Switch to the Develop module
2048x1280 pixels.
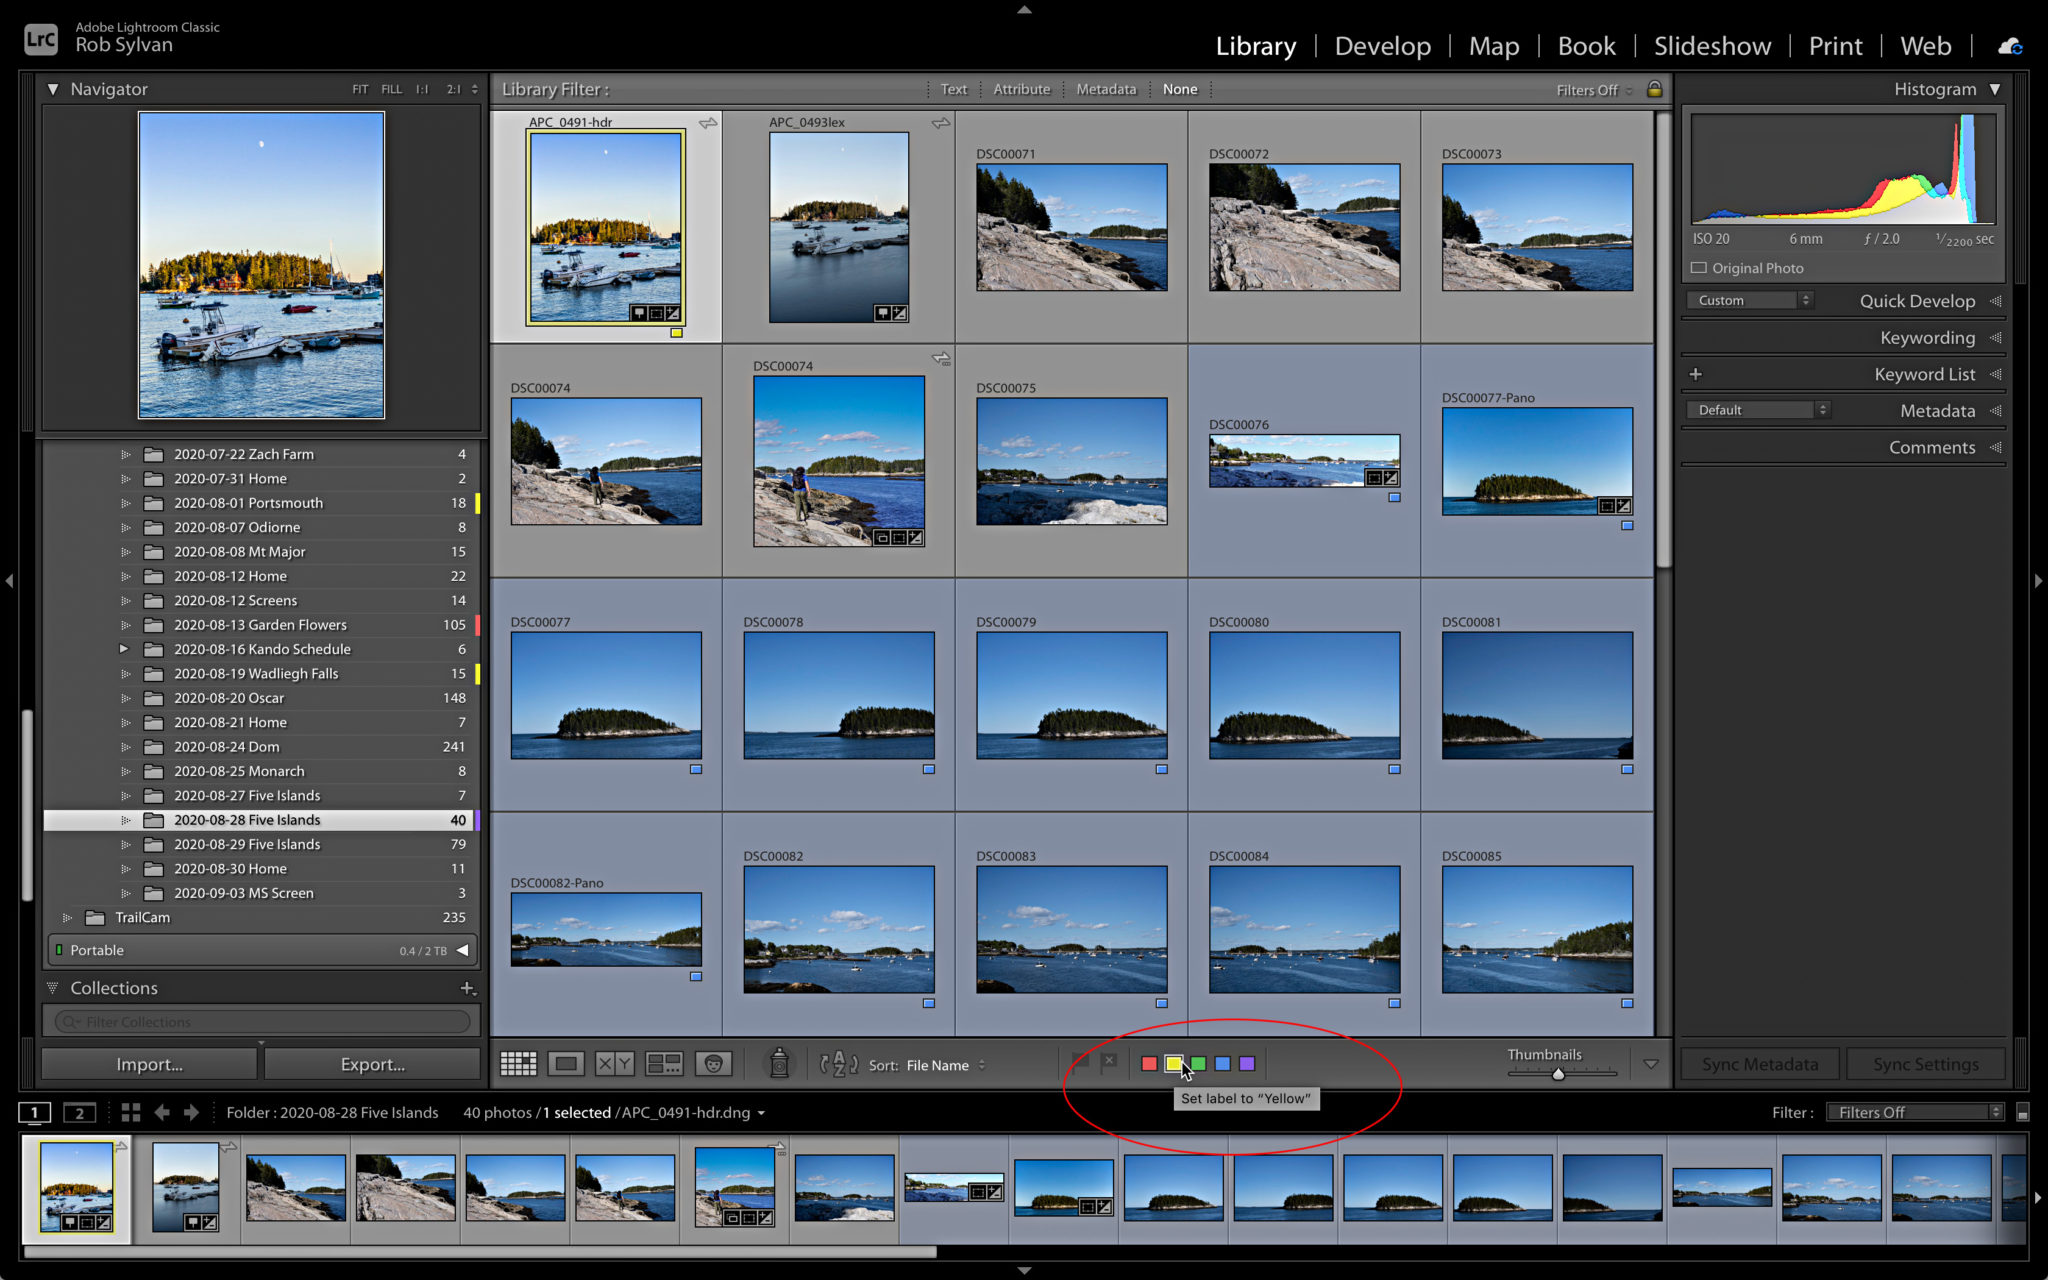pyautogui.click(x=1382, y=45)
